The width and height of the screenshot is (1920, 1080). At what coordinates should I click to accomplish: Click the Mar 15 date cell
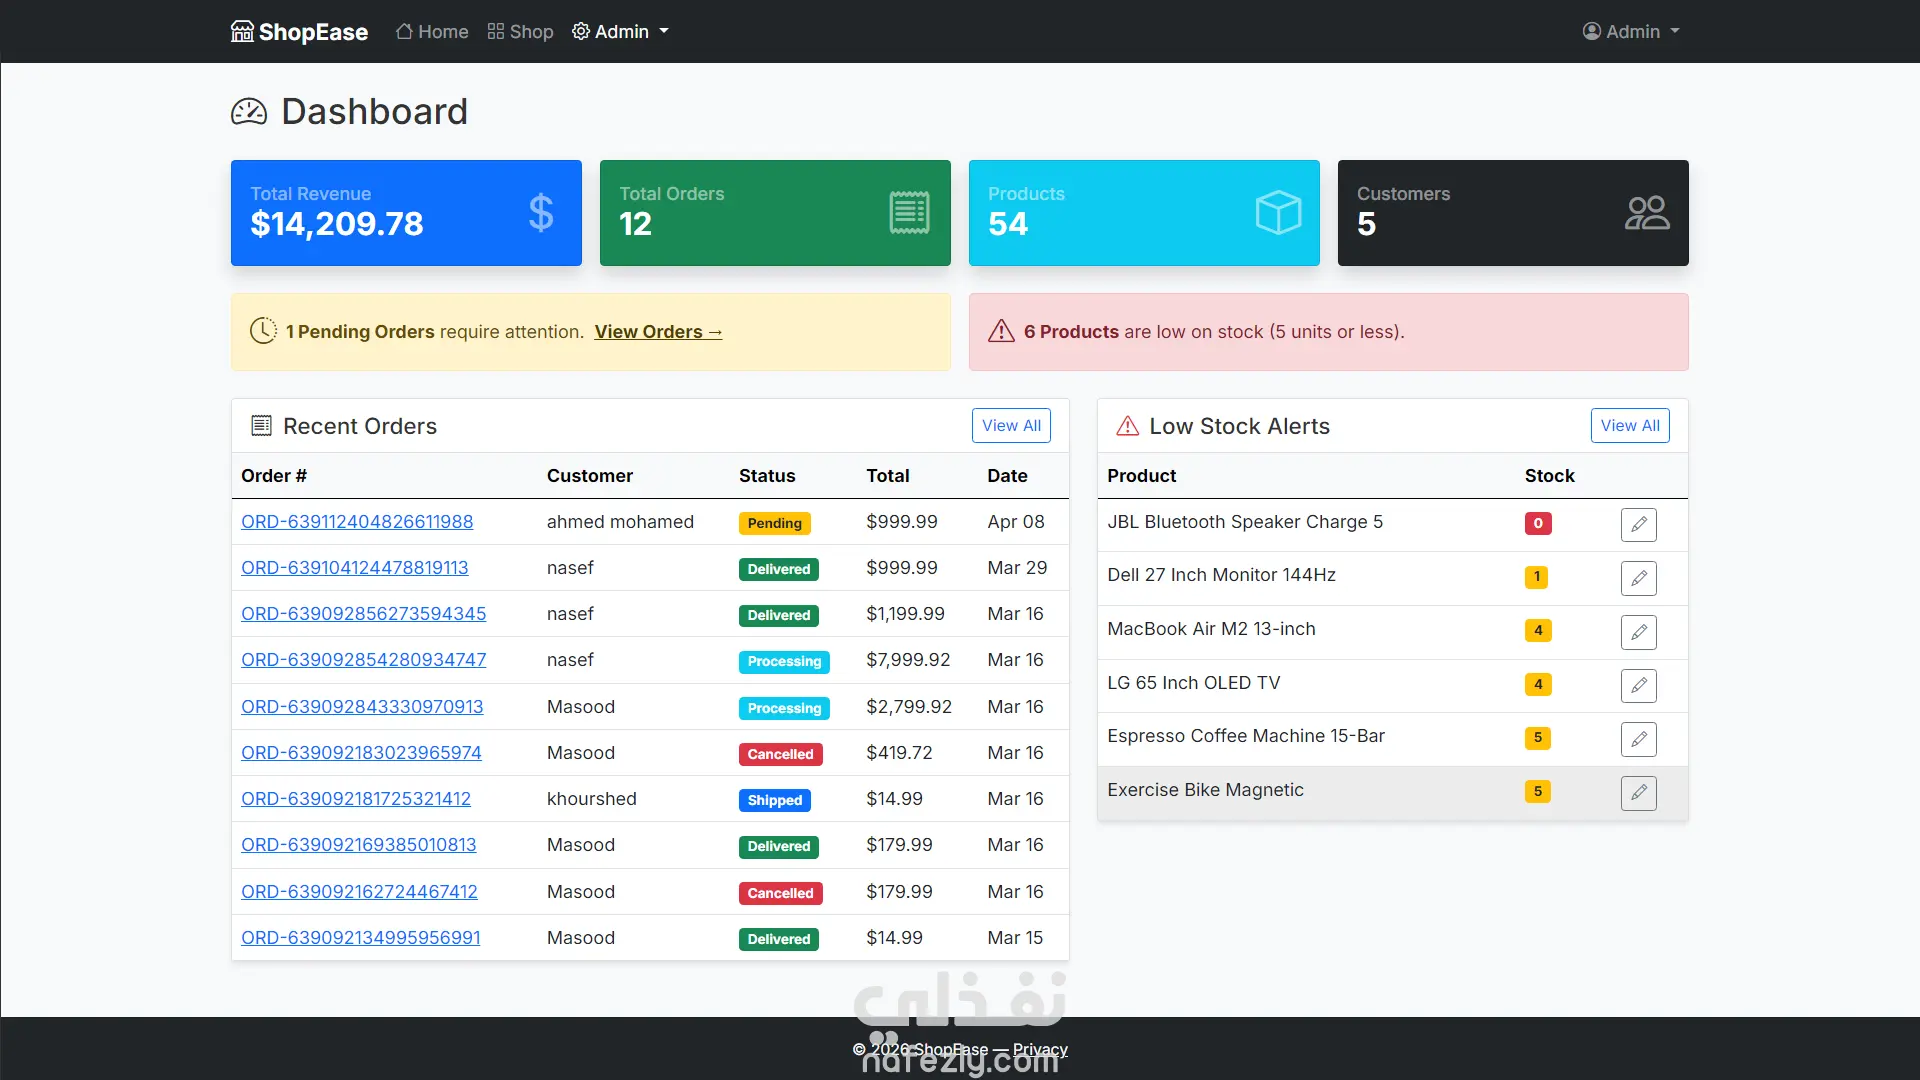(1015, 938)
